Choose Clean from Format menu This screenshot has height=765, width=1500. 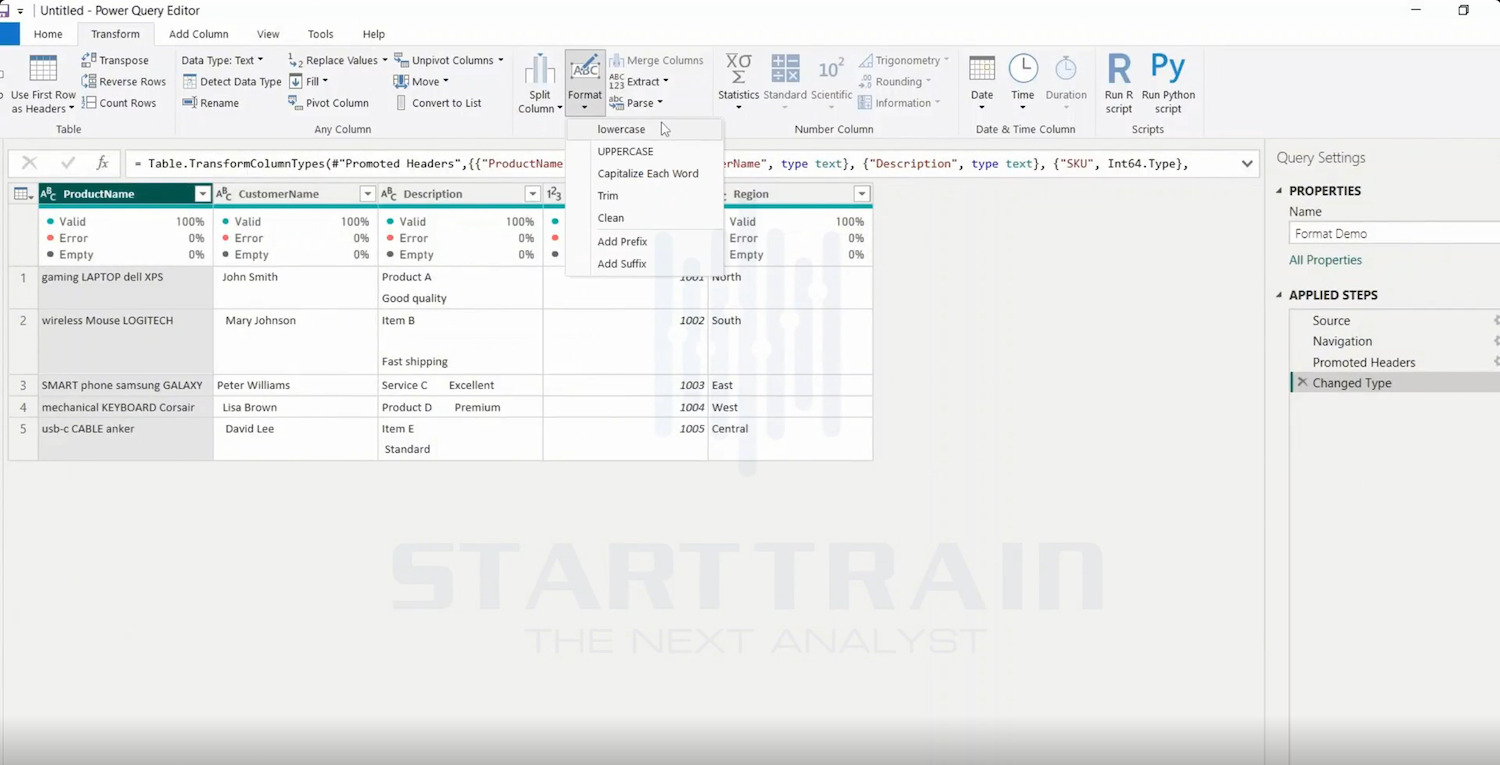[643, 217]
